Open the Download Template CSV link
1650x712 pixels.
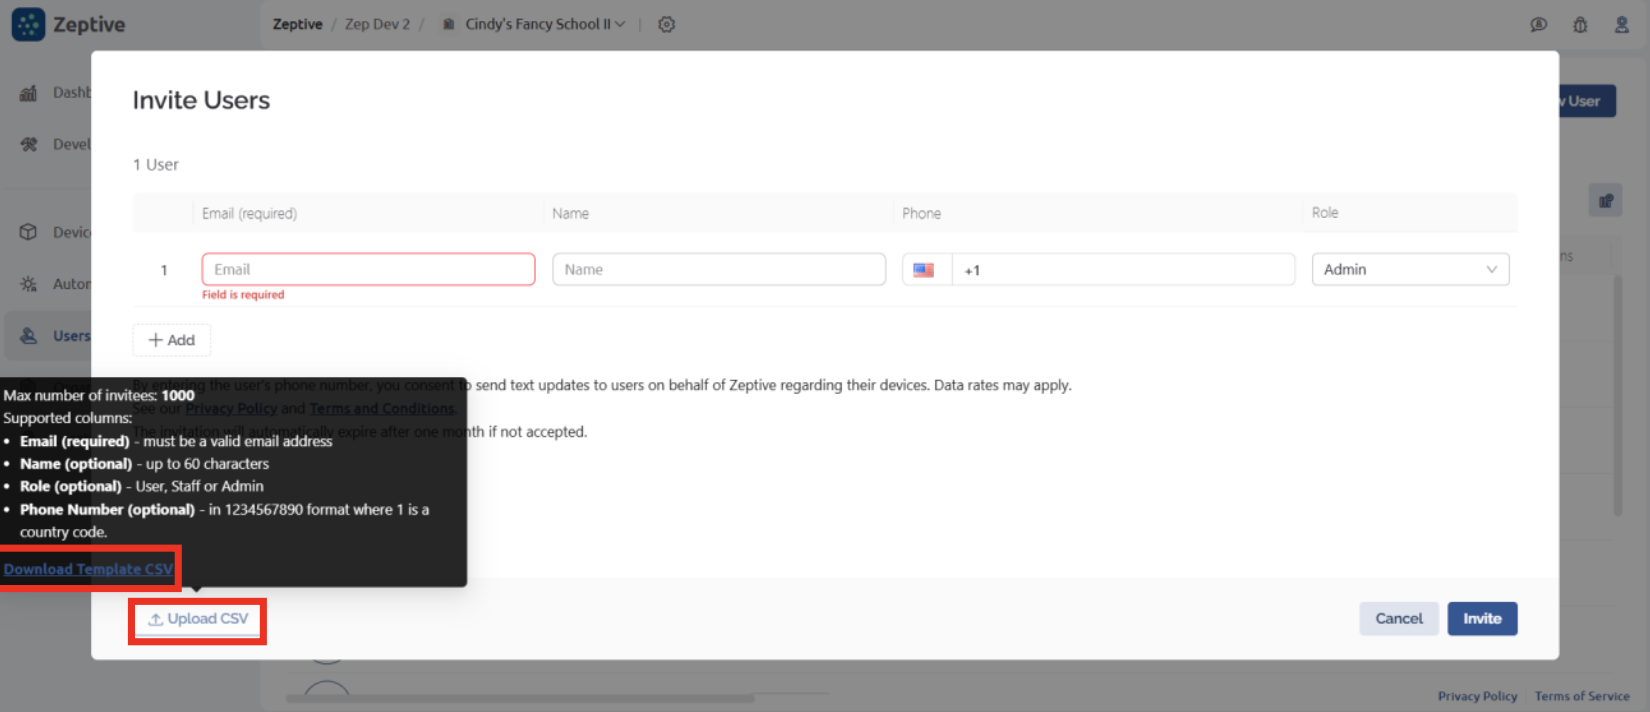tap(88, 569)
